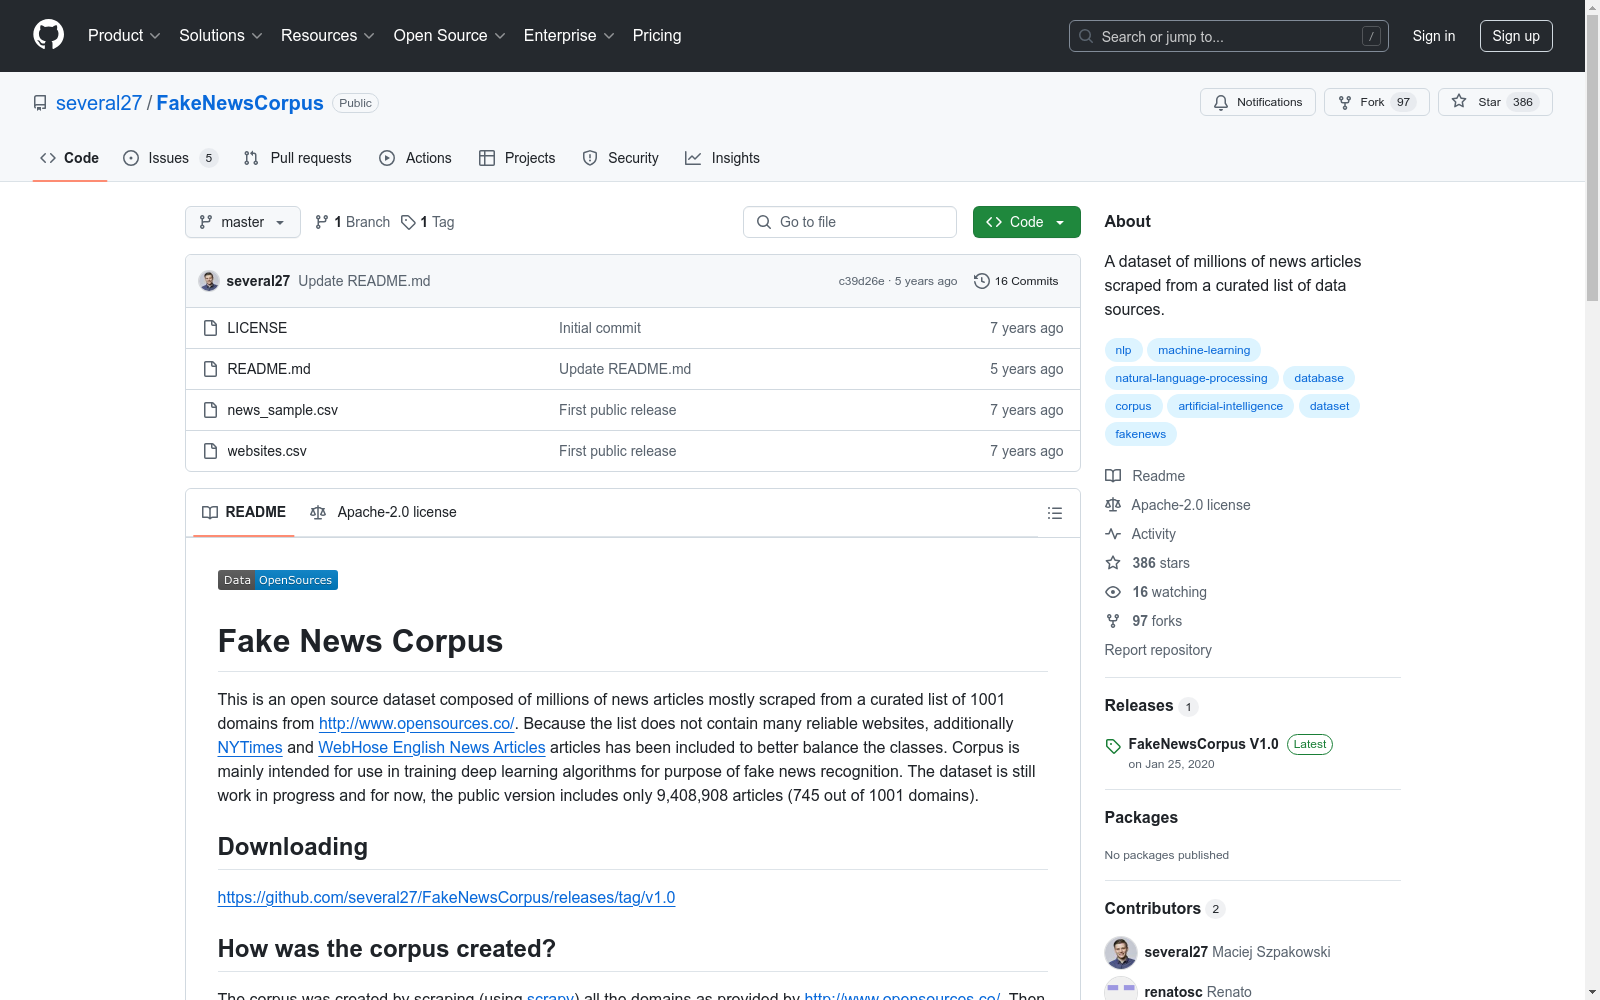Open the NYTimes link in README

pos(250,747)
